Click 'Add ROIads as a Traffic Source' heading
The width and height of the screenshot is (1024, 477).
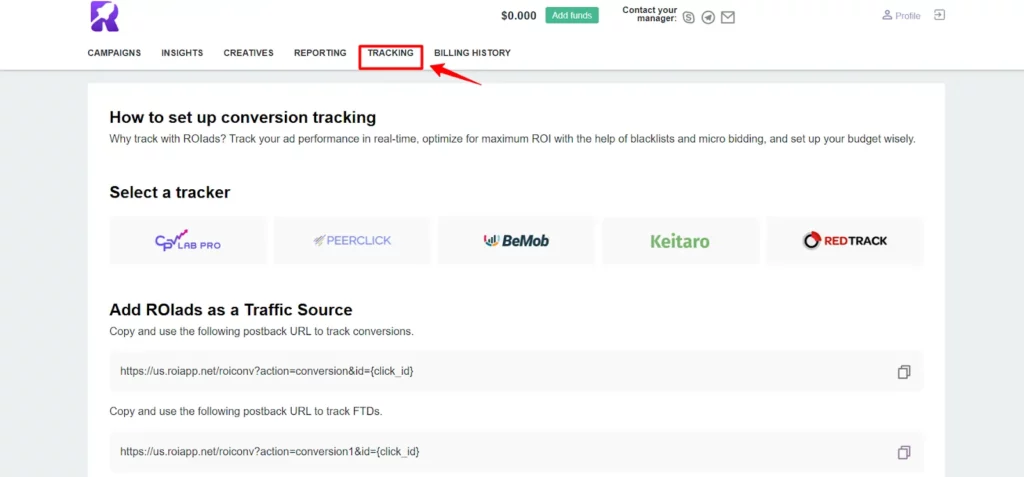[x=231, y=310]
